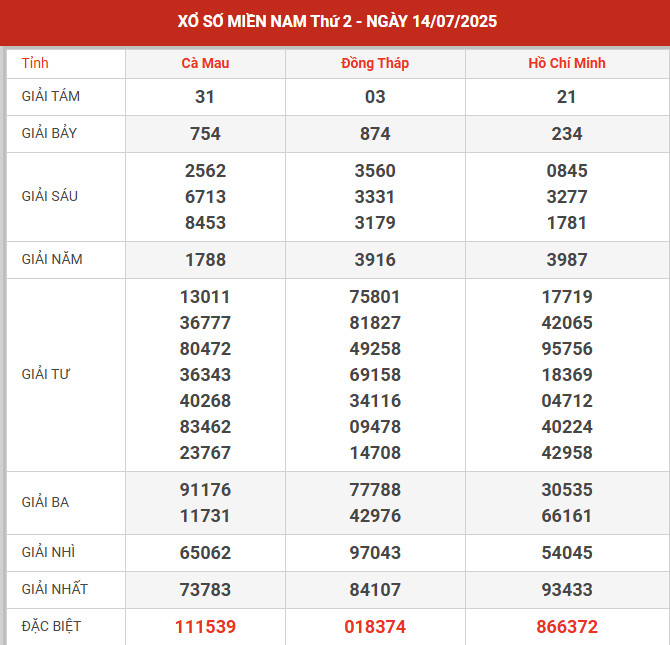Select giải năm number 3987
Viewport: 670px width, 645px height.
point(567,260)
